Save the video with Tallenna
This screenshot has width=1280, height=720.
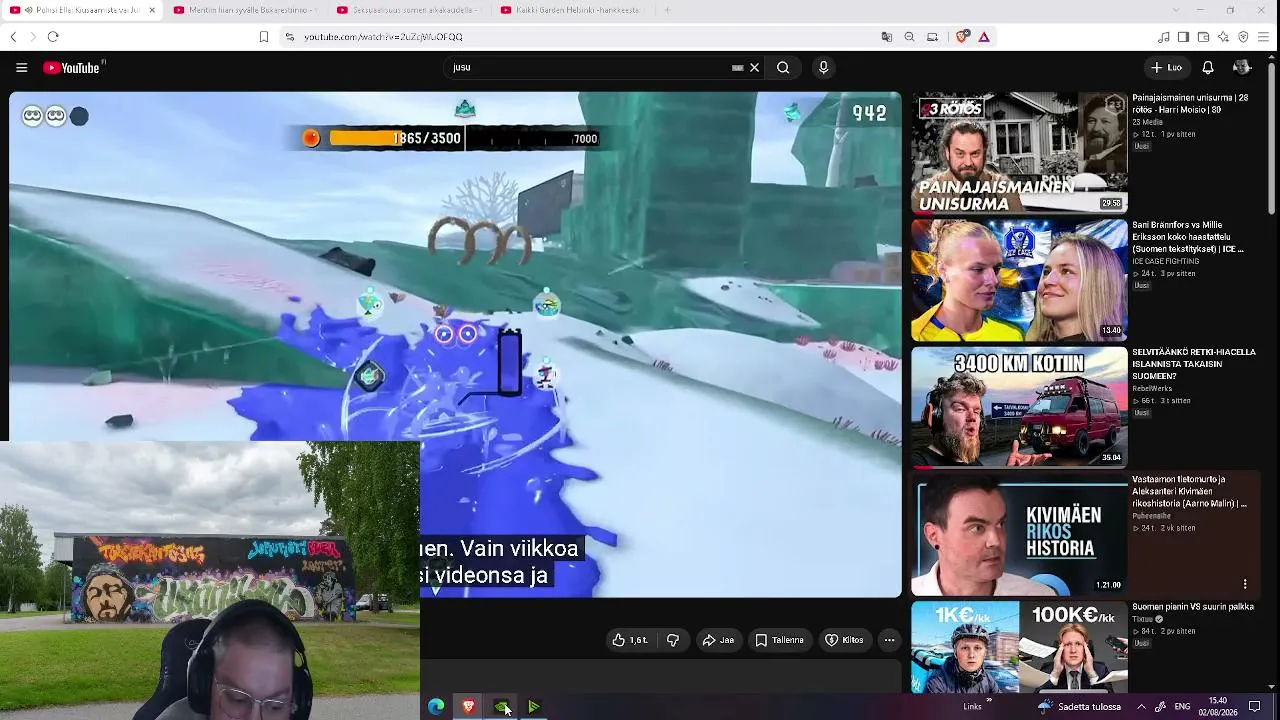[779, 640]
